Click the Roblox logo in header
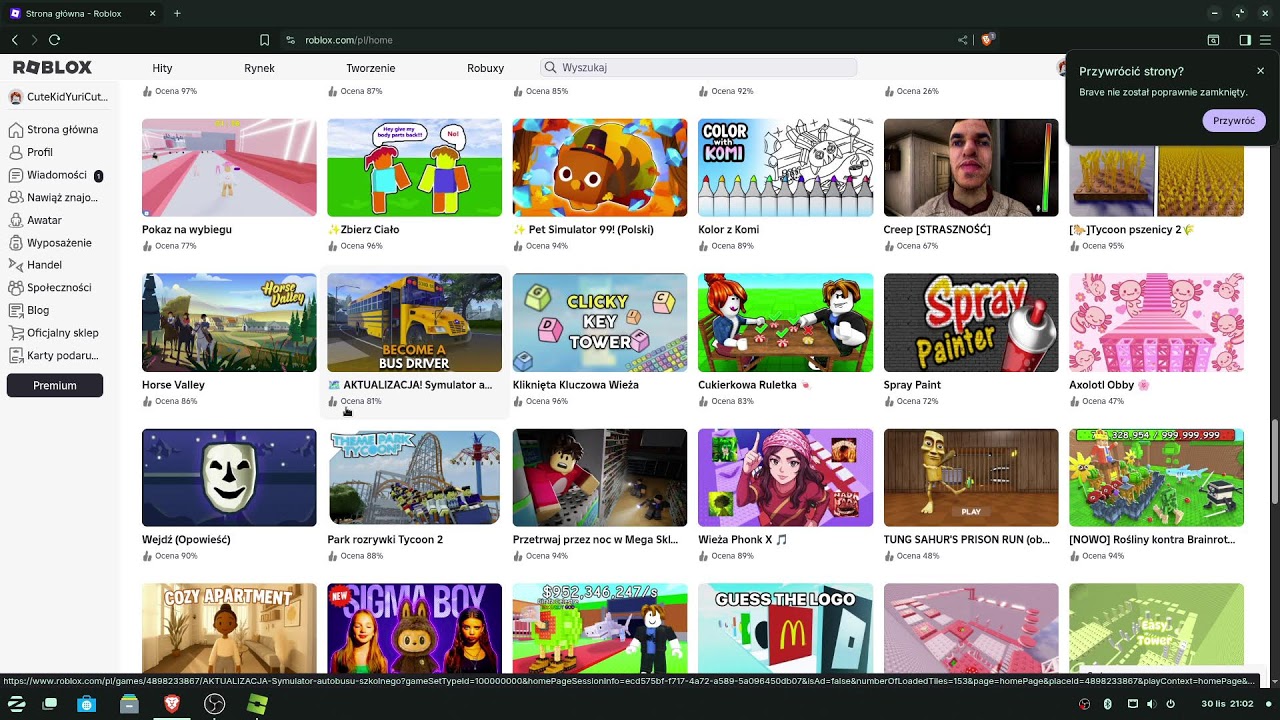 click(x=52, y=67)
